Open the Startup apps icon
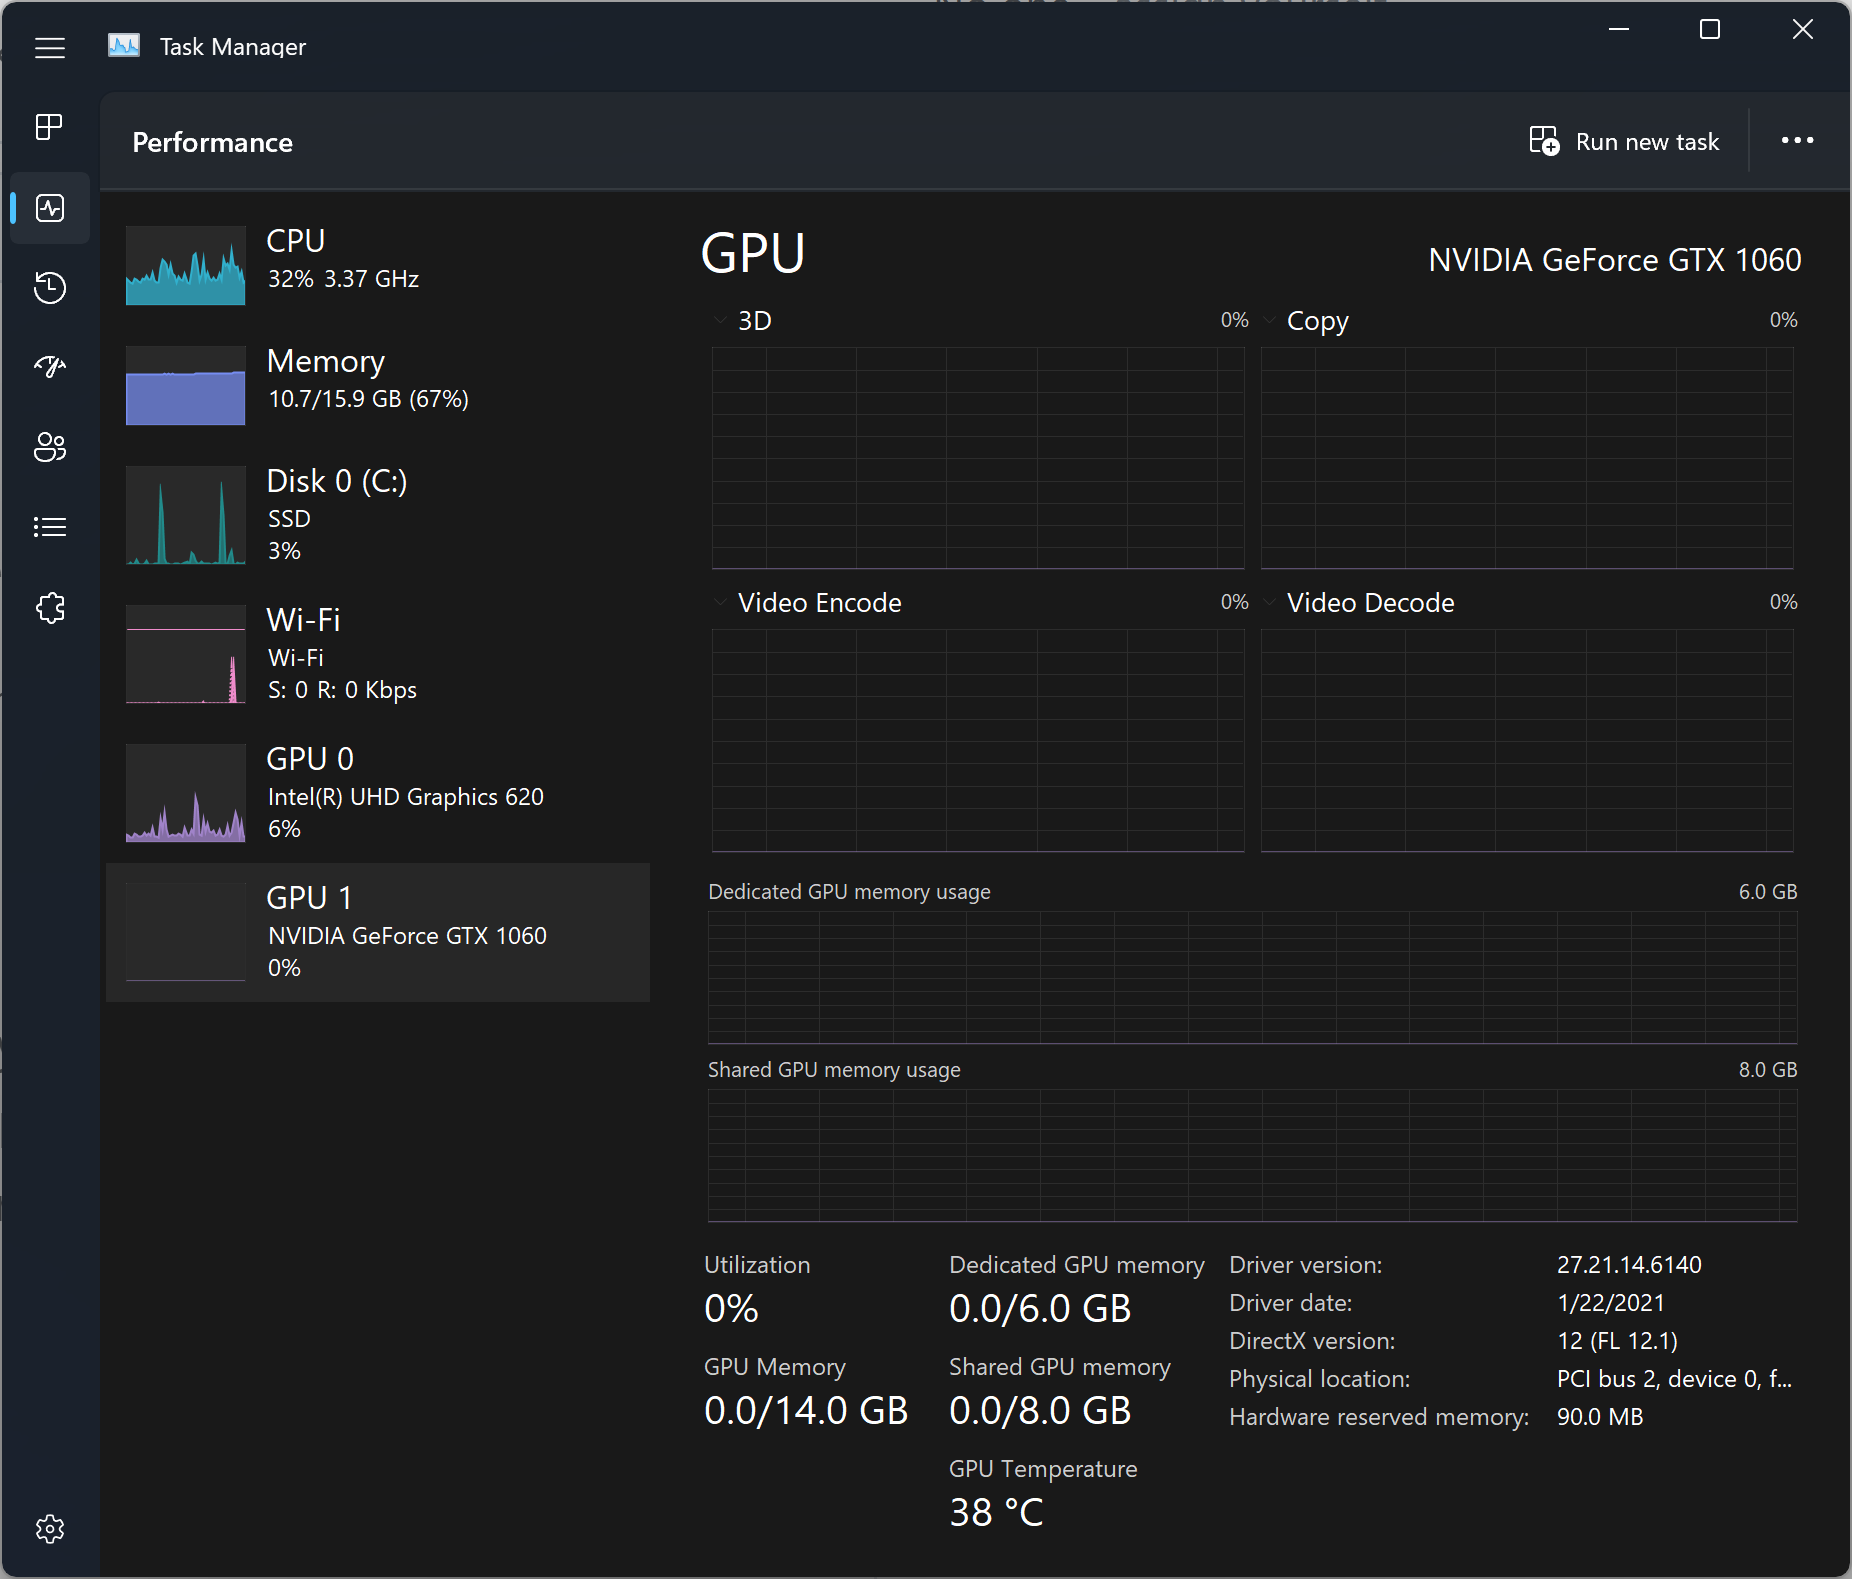The width and height of the screenshot is (1852, 1579). (x=50, y=367)
